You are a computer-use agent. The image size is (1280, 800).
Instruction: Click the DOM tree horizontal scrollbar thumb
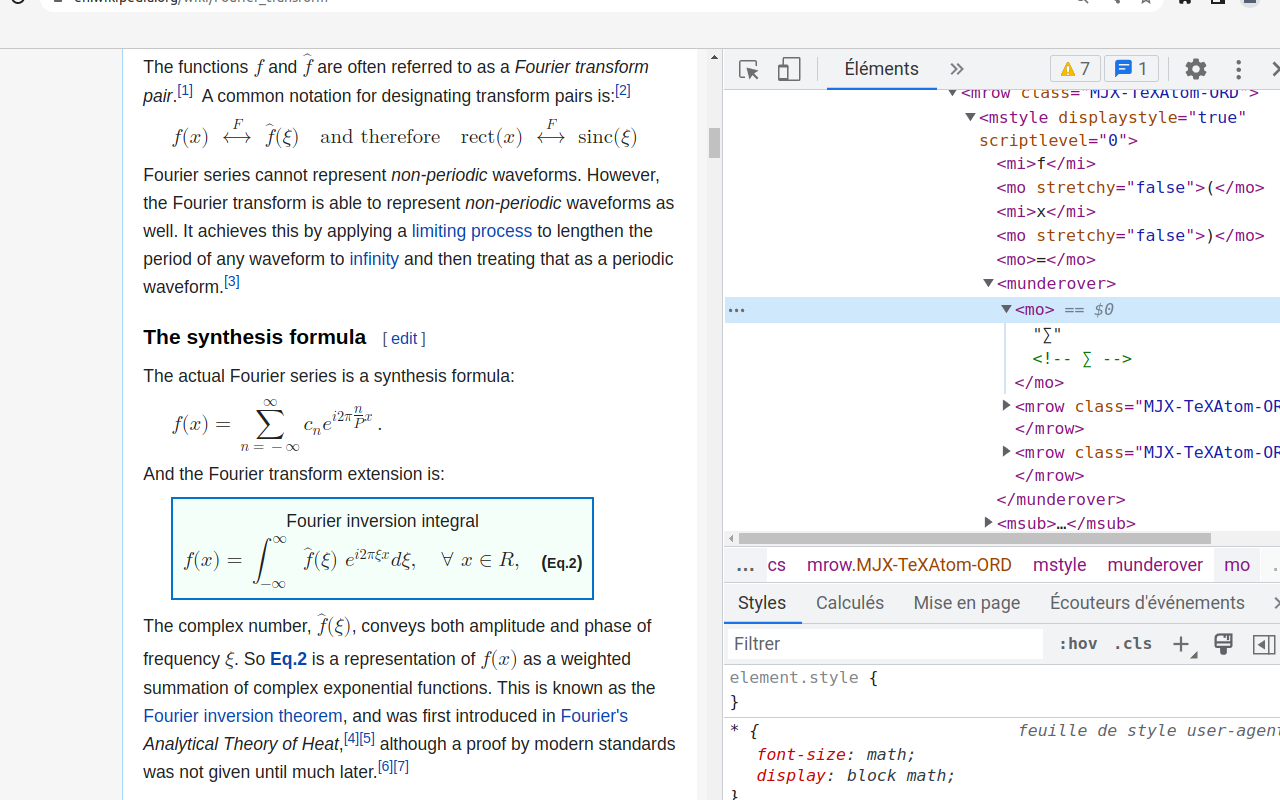975,538
